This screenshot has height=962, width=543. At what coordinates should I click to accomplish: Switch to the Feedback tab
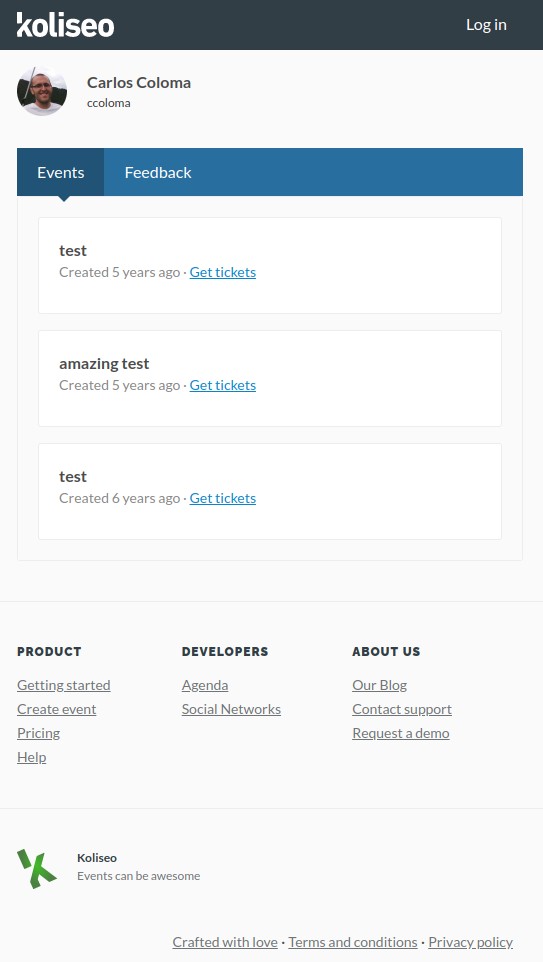(158, 172)
